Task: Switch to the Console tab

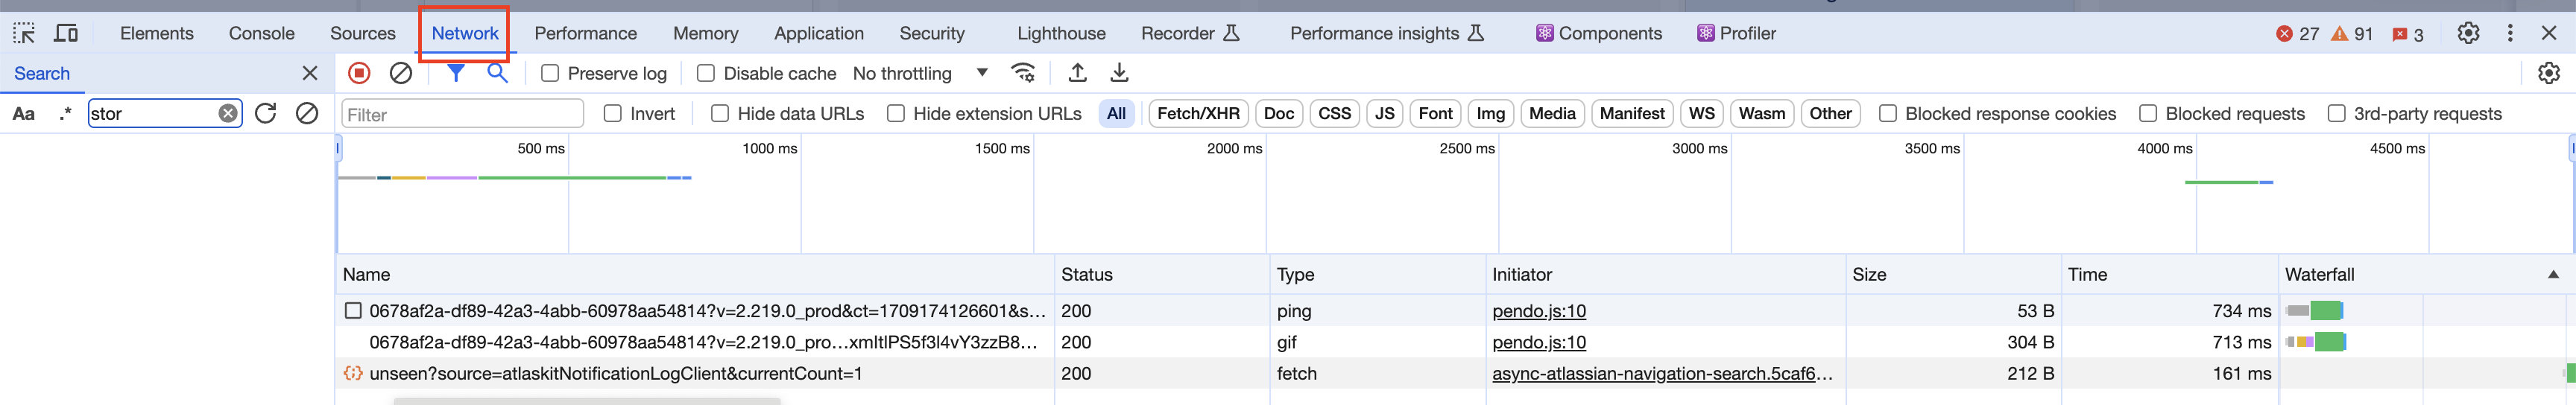Action: point(261,33)
